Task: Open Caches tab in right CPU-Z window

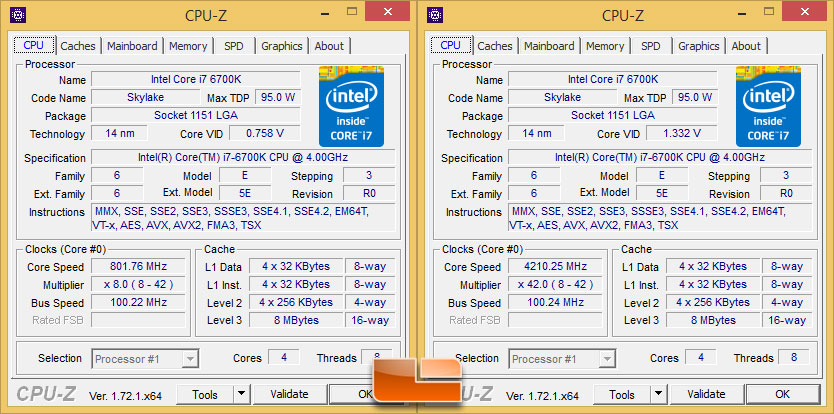Action: click(495, 46)
